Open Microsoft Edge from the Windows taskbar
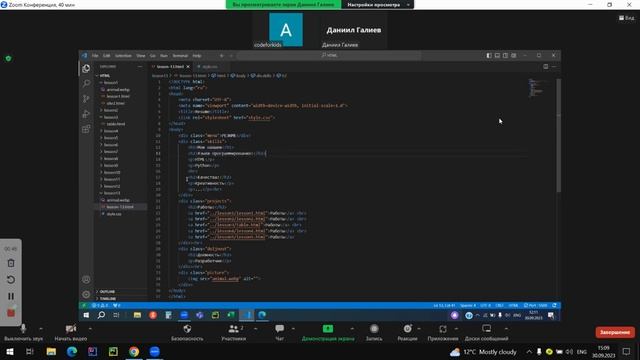 click(72, 351)
